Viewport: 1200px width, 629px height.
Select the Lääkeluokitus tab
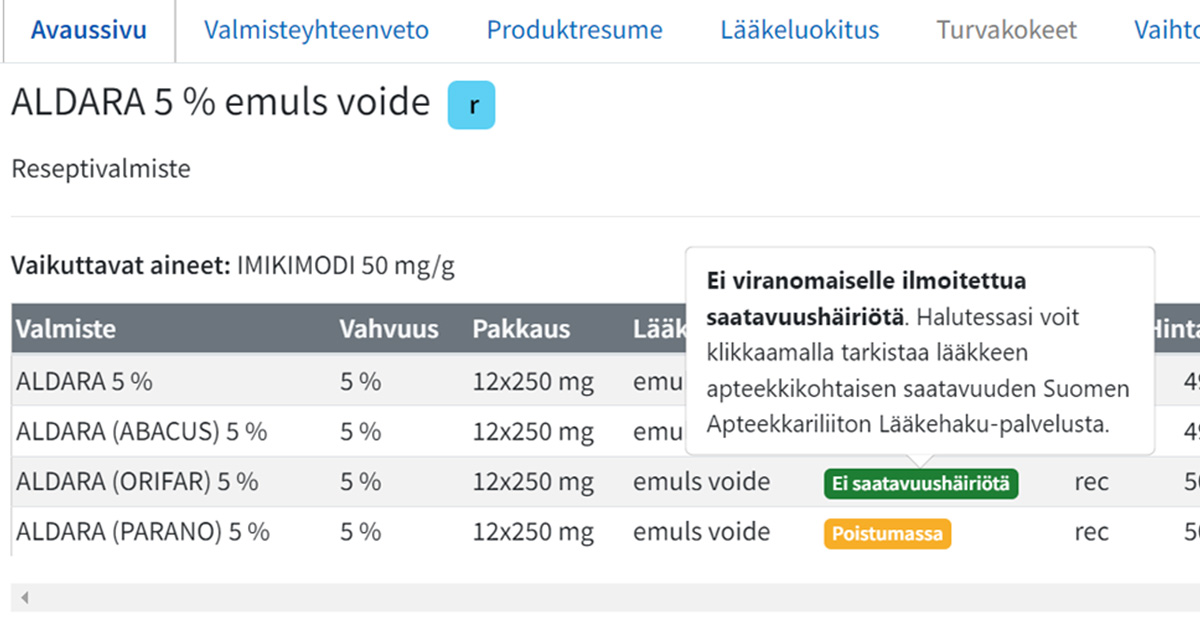tap(799, 30)
